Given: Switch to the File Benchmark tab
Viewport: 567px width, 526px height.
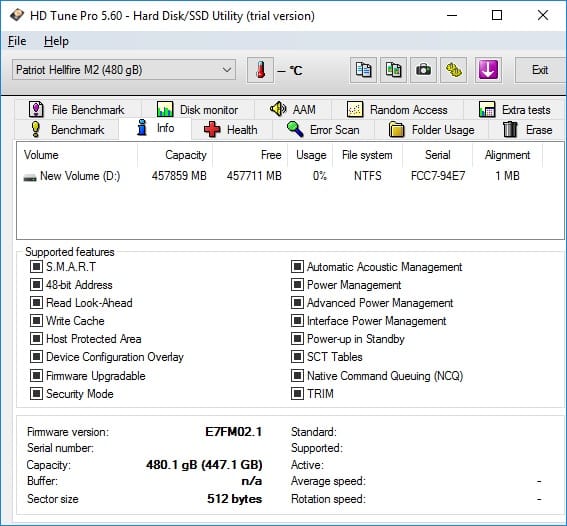Looking at the screenshot, I should (x=77, y=110).
